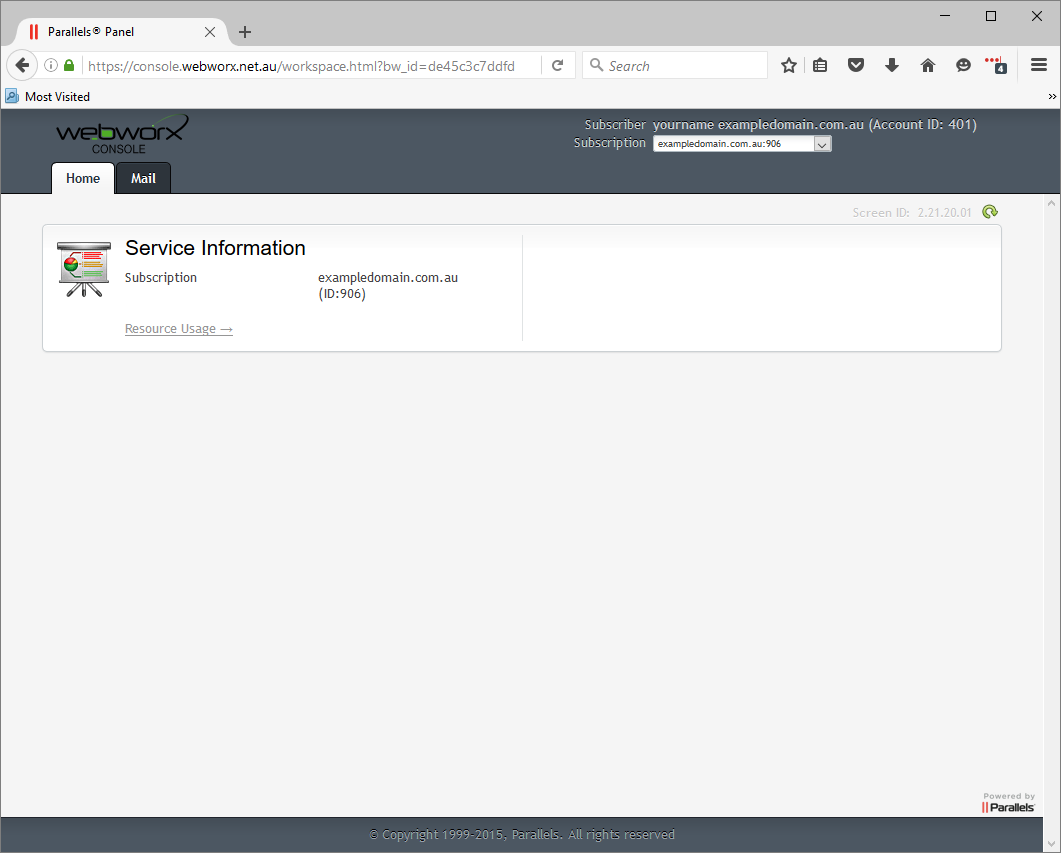Screen dimensions: 1061x853
Task: Reload the page using the address bar button
Action: (558, 66)
